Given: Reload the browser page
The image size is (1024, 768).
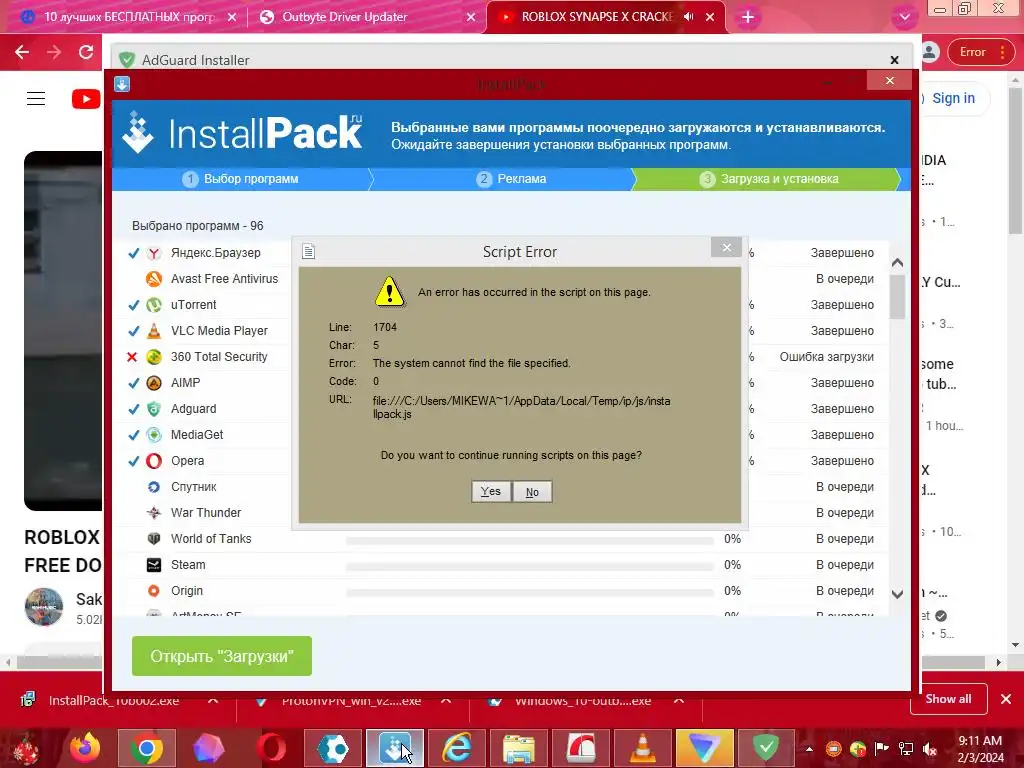Looking at the screenshot, I should coord(86,52).
